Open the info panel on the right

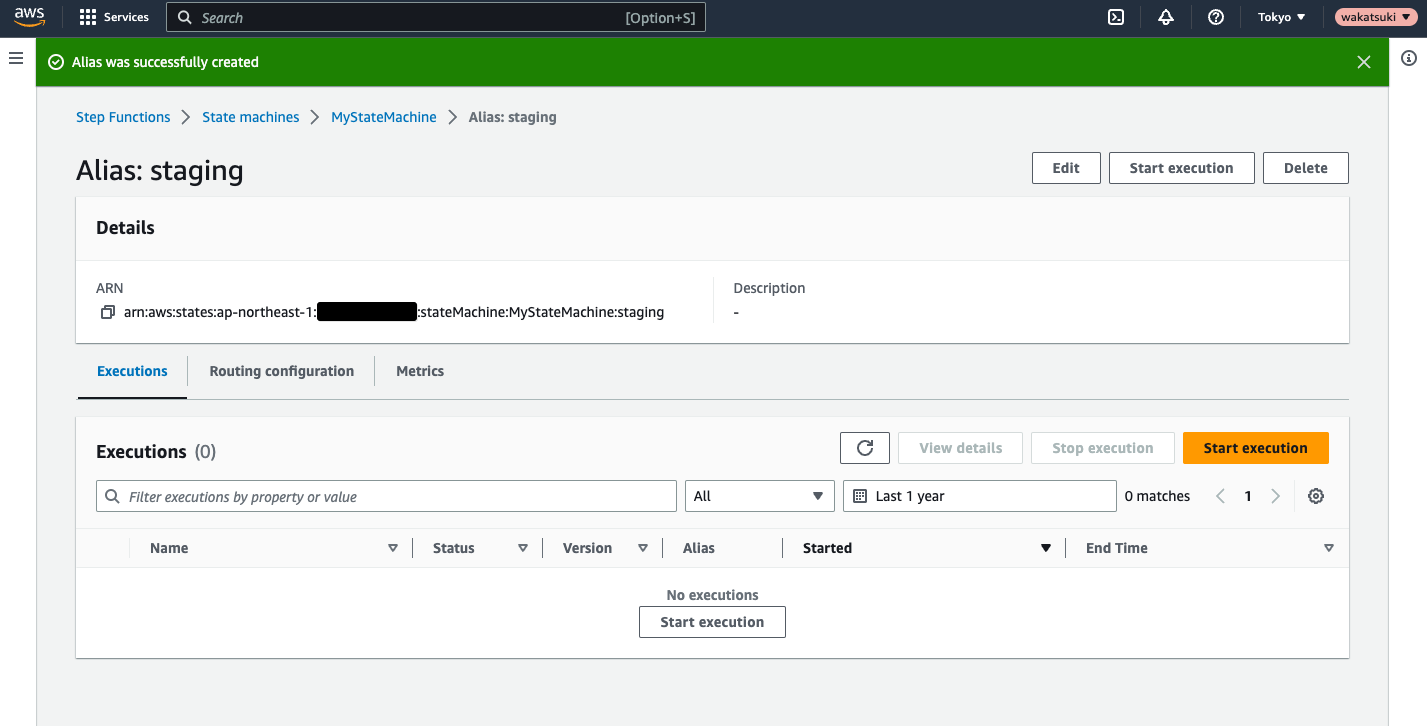click(x=1409, y=60)
